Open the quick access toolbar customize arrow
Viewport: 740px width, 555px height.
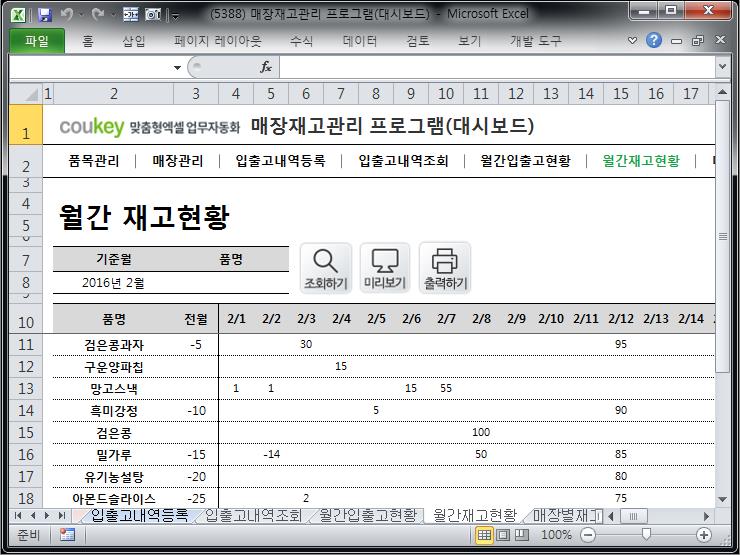click(x=176, y=16)
